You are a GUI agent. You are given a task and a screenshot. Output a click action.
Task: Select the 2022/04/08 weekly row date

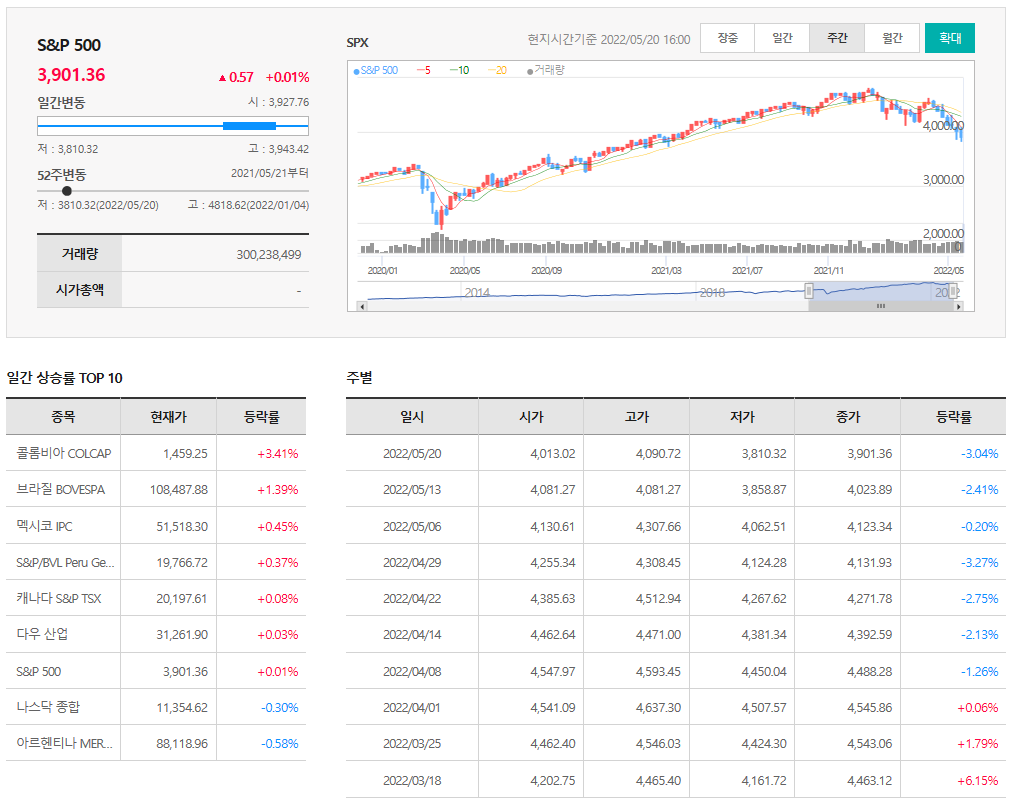point(412,672)
